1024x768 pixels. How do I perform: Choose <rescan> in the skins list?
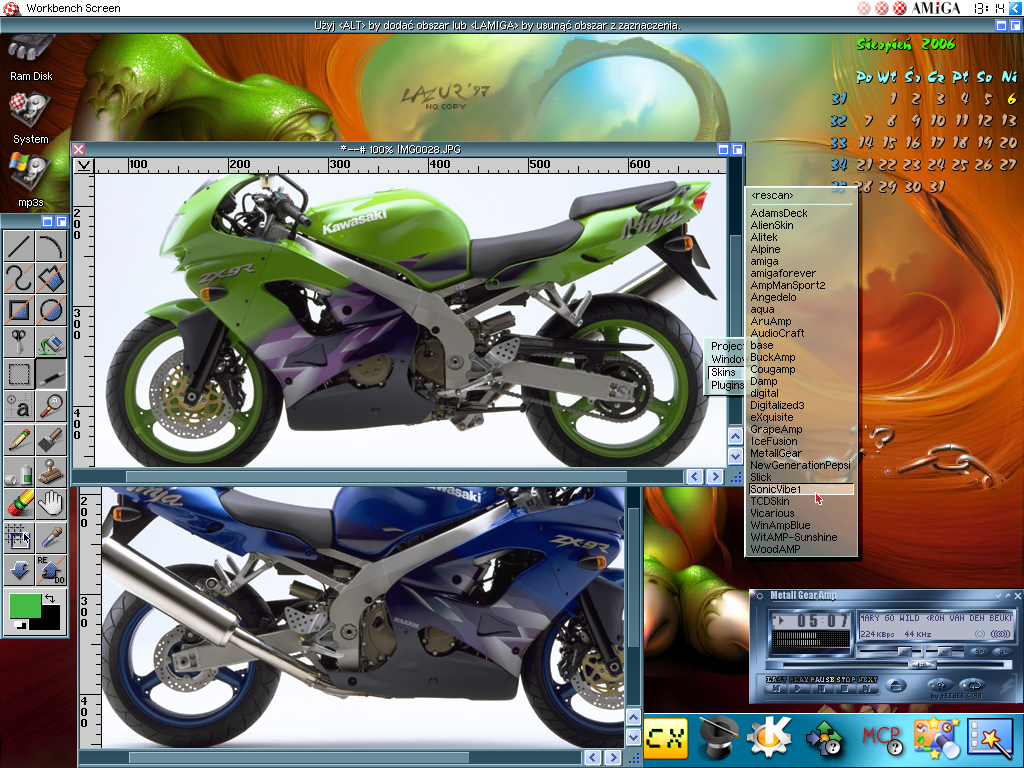click(801, 195)
